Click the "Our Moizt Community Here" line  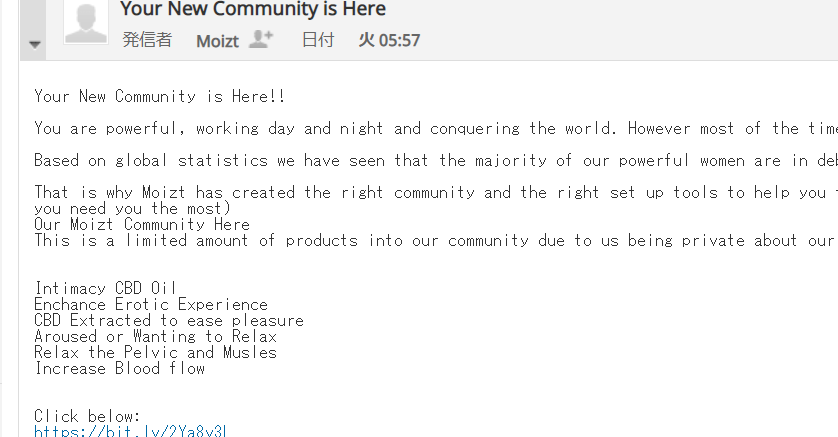pos(141,224)
